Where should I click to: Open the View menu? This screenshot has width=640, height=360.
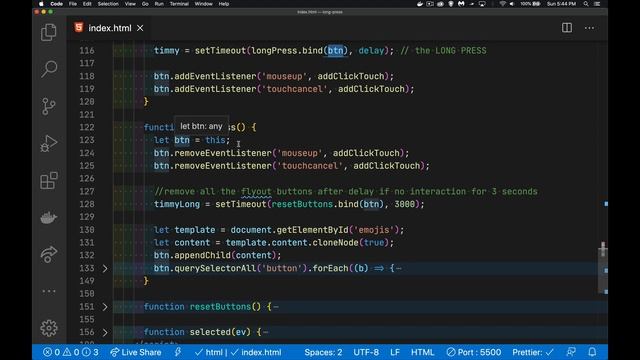point(130,4)
